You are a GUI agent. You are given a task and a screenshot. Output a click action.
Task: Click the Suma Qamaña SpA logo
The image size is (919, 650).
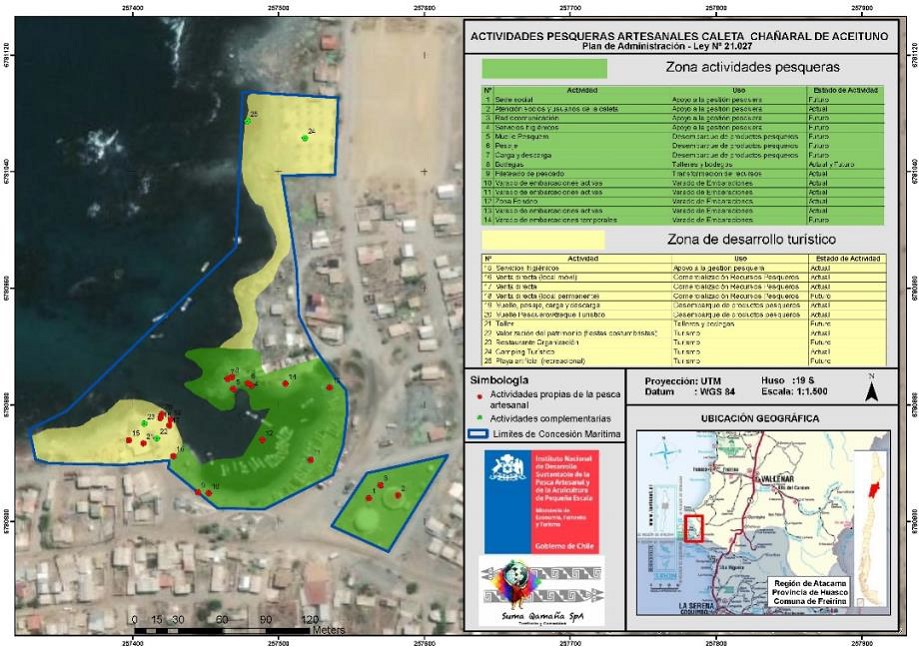(542, 590)
